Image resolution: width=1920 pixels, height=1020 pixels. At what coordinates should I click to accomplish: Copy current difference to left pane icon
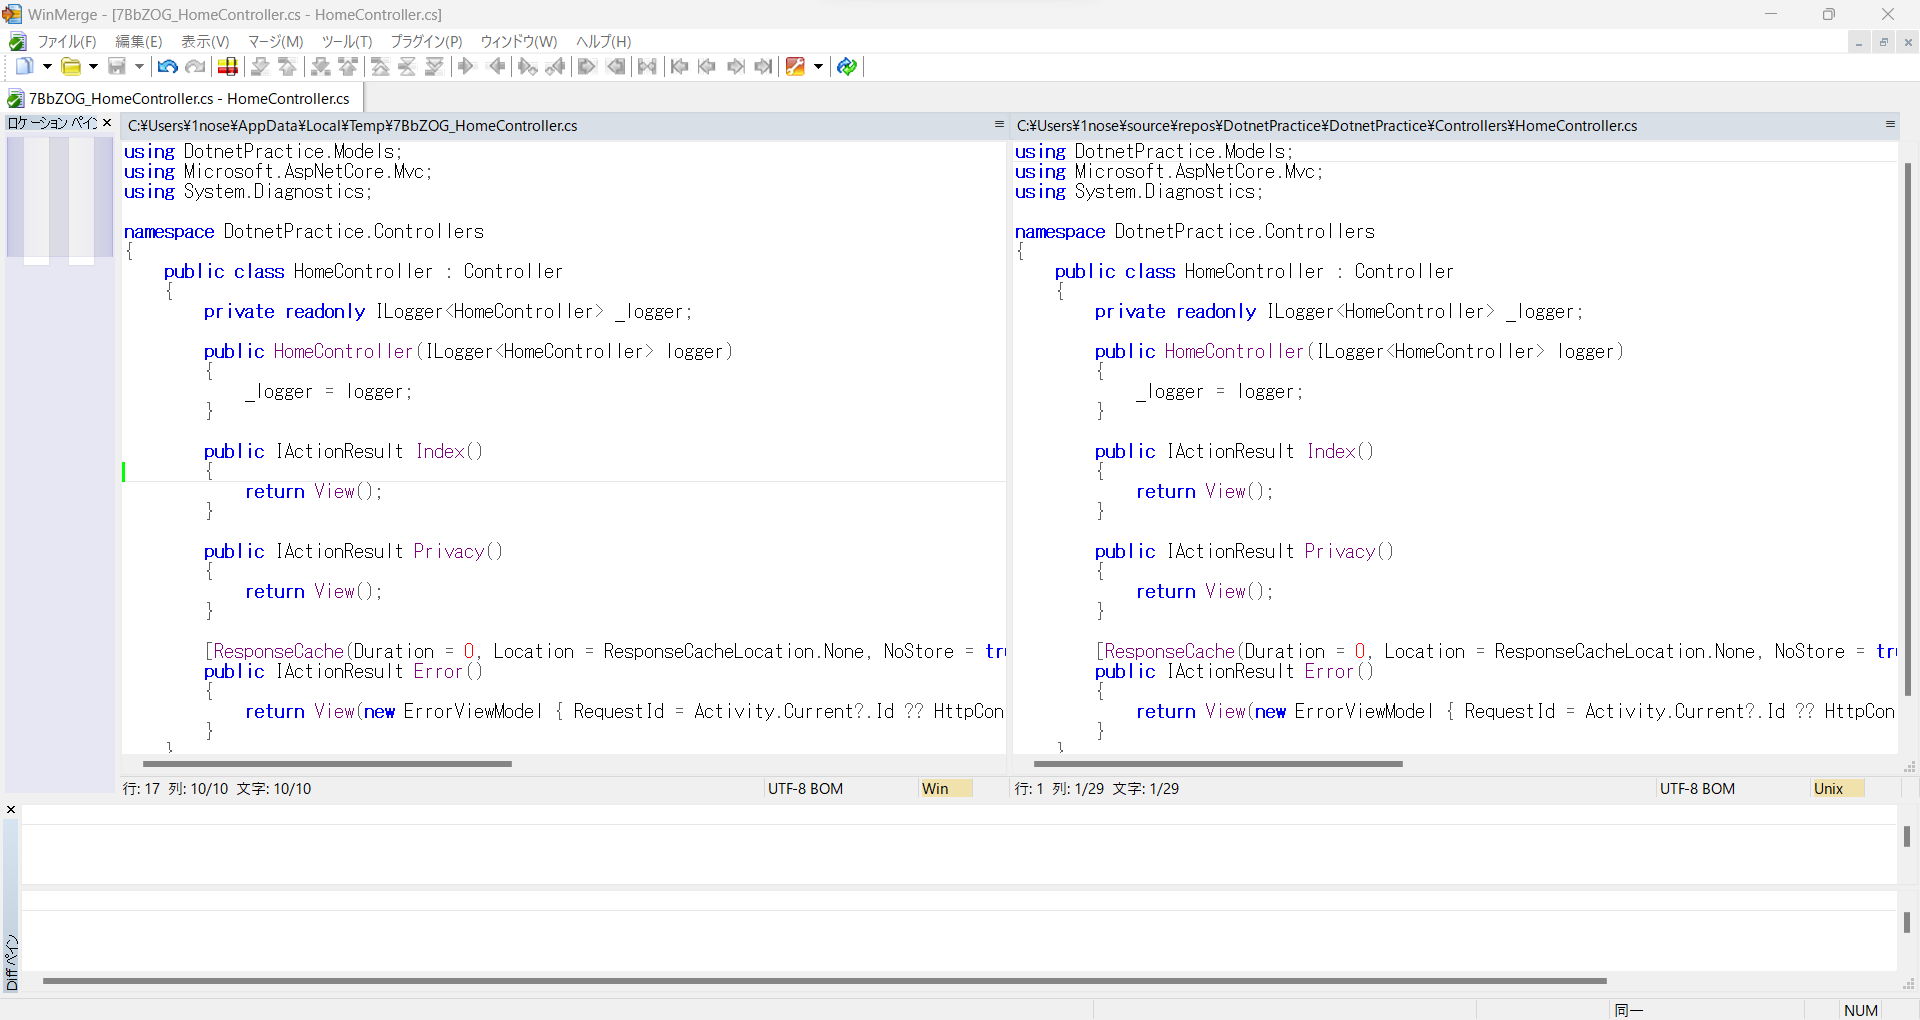496,66
